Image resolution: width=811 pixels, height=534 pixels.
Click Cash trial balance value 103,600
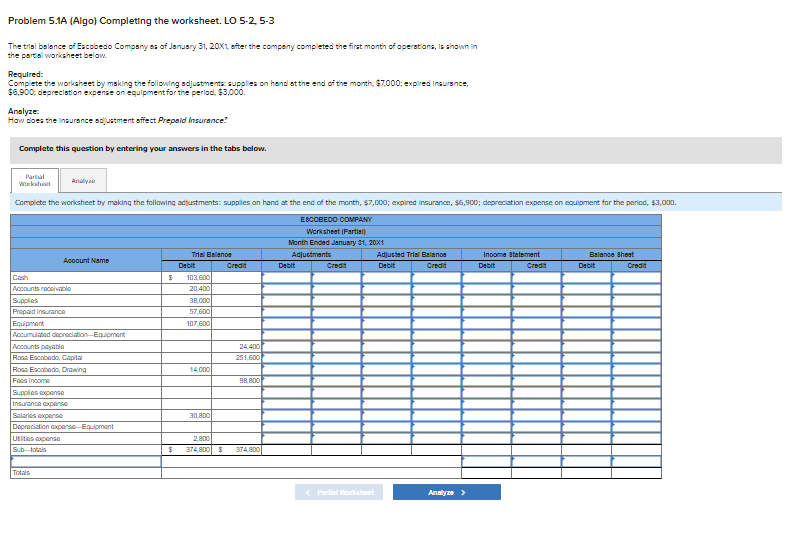point(198,278)
